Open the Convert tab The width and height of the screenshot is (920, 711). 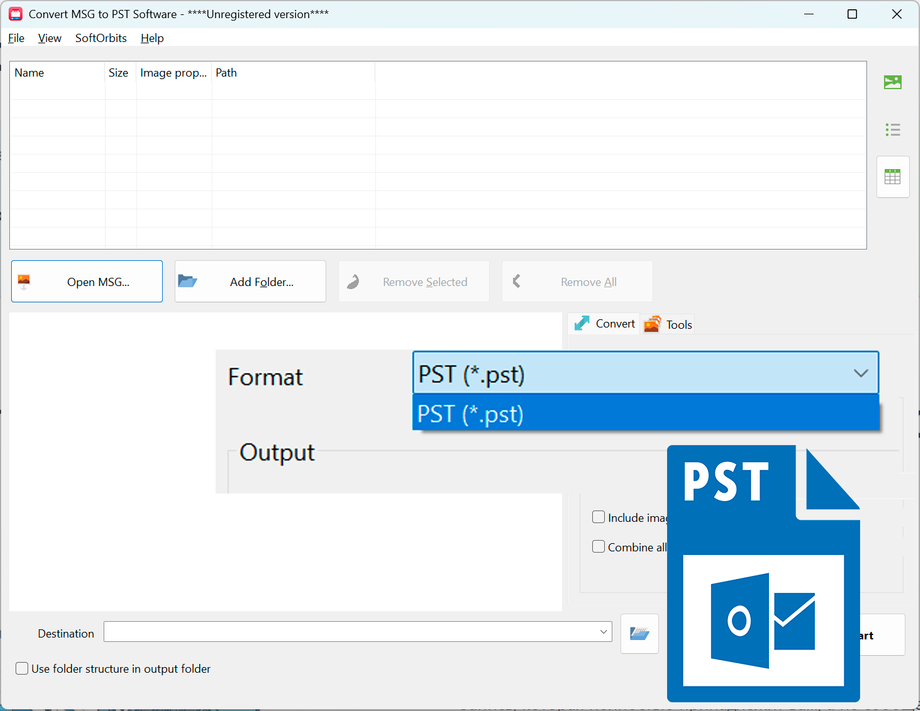pyautogui.click(x=604, y=324)
